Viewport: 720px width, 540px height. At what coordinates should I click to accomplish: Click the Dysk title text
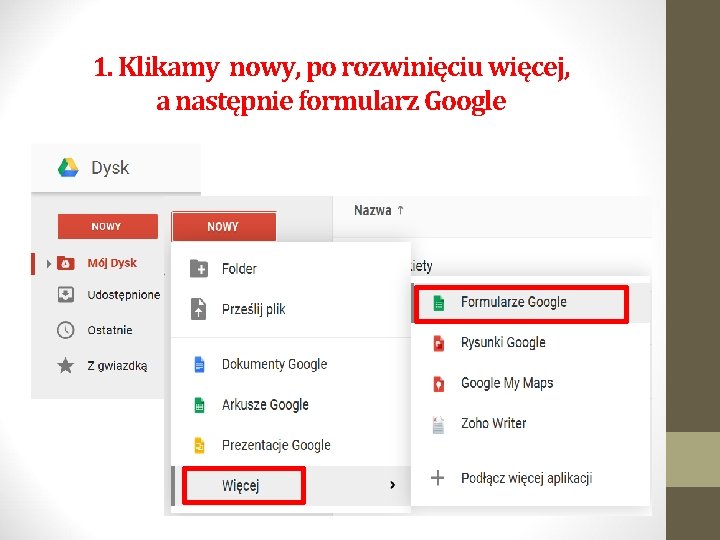(110, 168)
